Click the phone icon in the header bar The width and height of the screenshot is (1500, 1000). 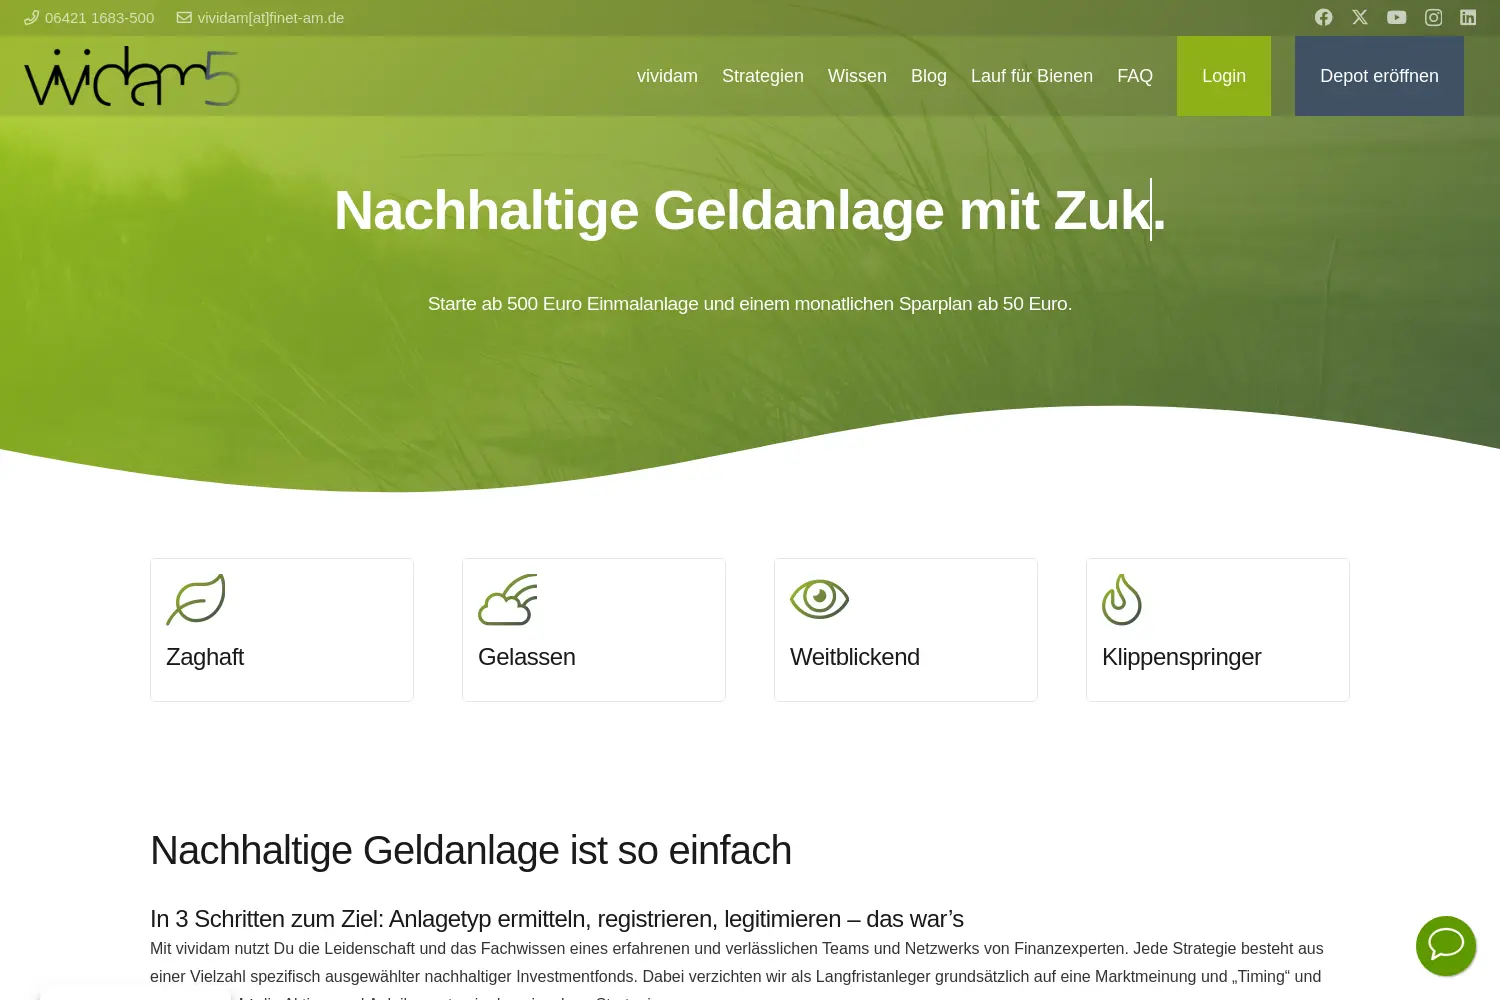pyautogui.click(x=31, y=17)
